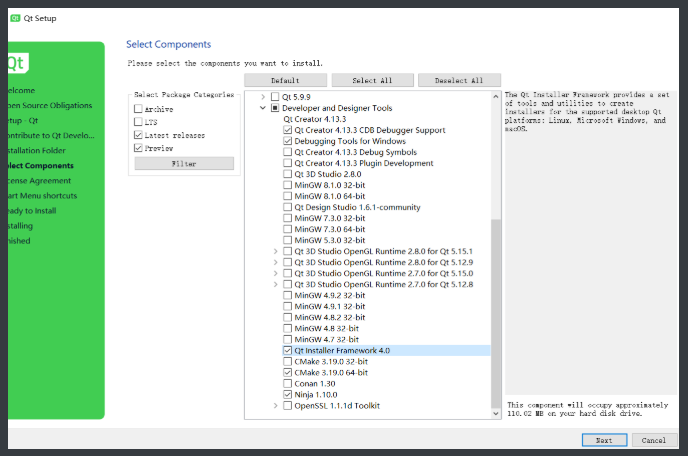Select Qt 3D Studio OpenGL Runtime 2.7.0 for Qt 5.15.0 row
688x456 pixels.
coord(383,273)
